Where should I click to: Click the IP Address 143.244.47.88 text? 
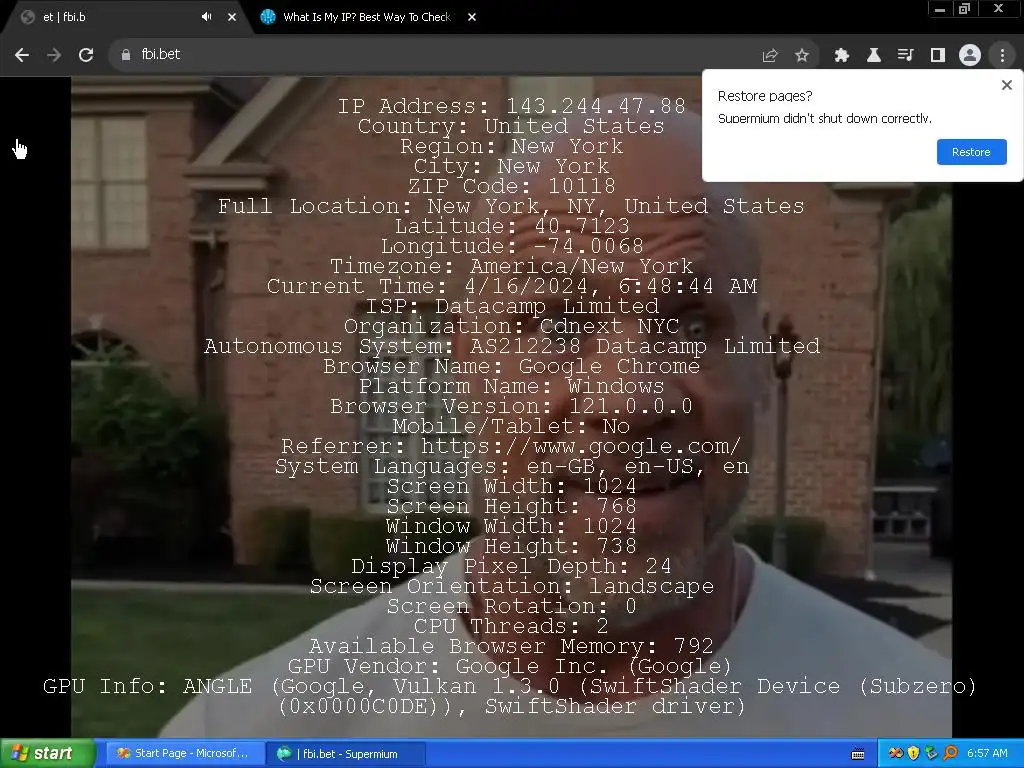pyautogui.click(x=511, y=106)
